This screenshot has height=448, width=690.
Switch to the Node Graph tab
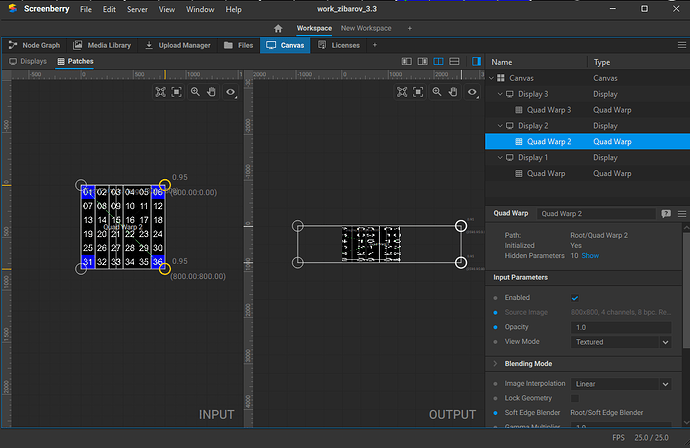click(34, 45)
